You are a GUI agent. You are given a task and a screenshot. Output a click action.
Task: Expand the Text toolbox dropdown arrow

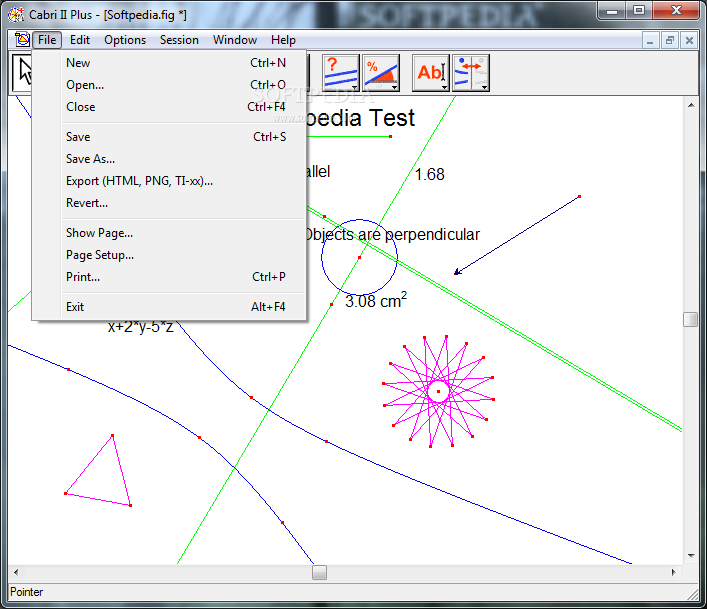445,87
